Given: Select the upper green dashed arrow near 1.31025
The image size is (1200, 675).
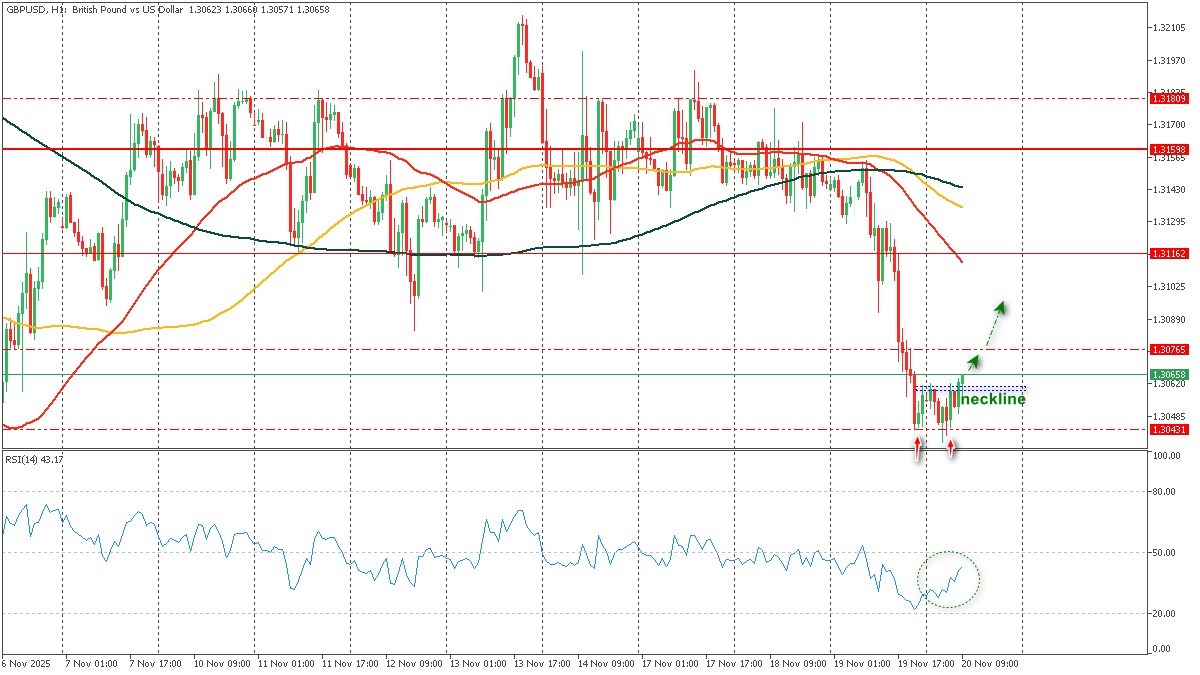Looking at the screenshot, I should coord(995,320).
